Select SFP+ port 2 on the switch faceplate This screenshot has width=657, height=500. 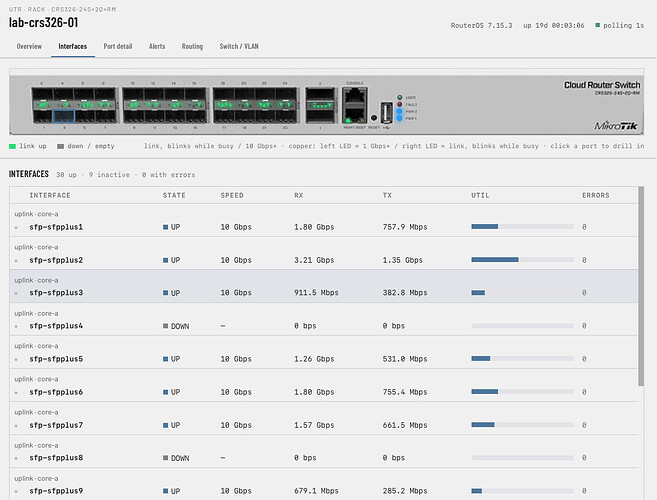pyautogui.click(x=43, y=93)
